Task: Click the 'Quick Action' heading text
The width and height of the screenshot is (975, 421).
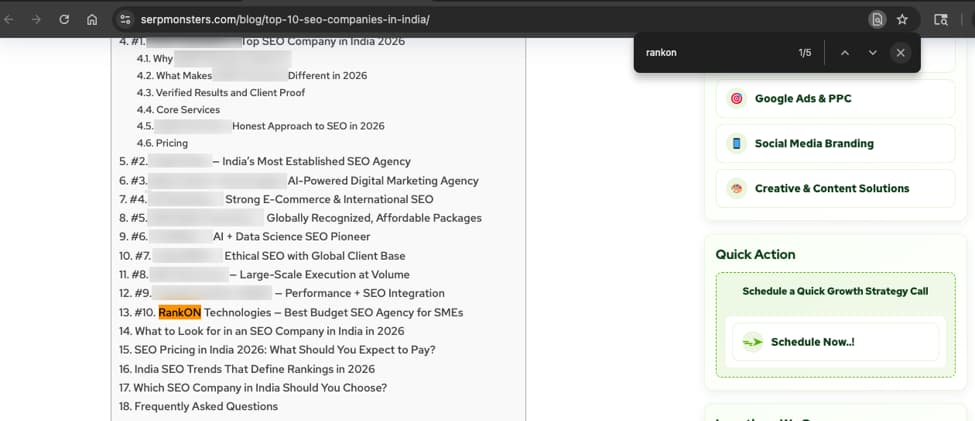Action: 755,254
